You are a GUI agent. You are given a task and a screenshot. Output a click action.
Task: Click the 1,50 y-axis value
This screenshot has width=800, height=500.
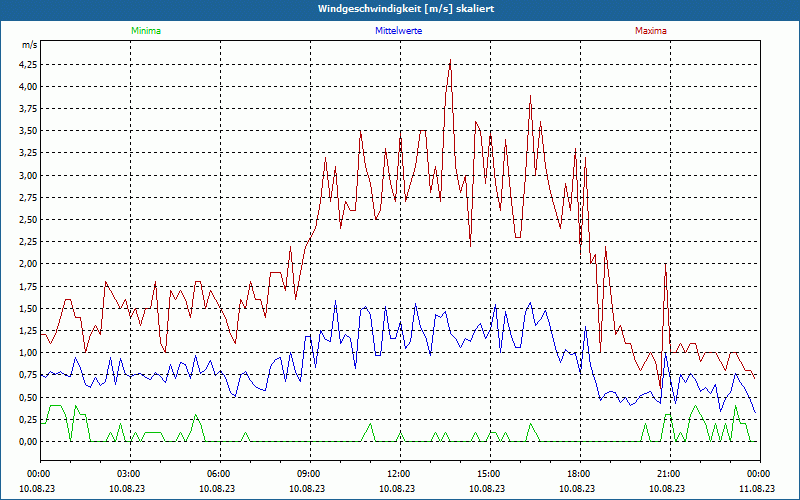click(x=28, y=309)
